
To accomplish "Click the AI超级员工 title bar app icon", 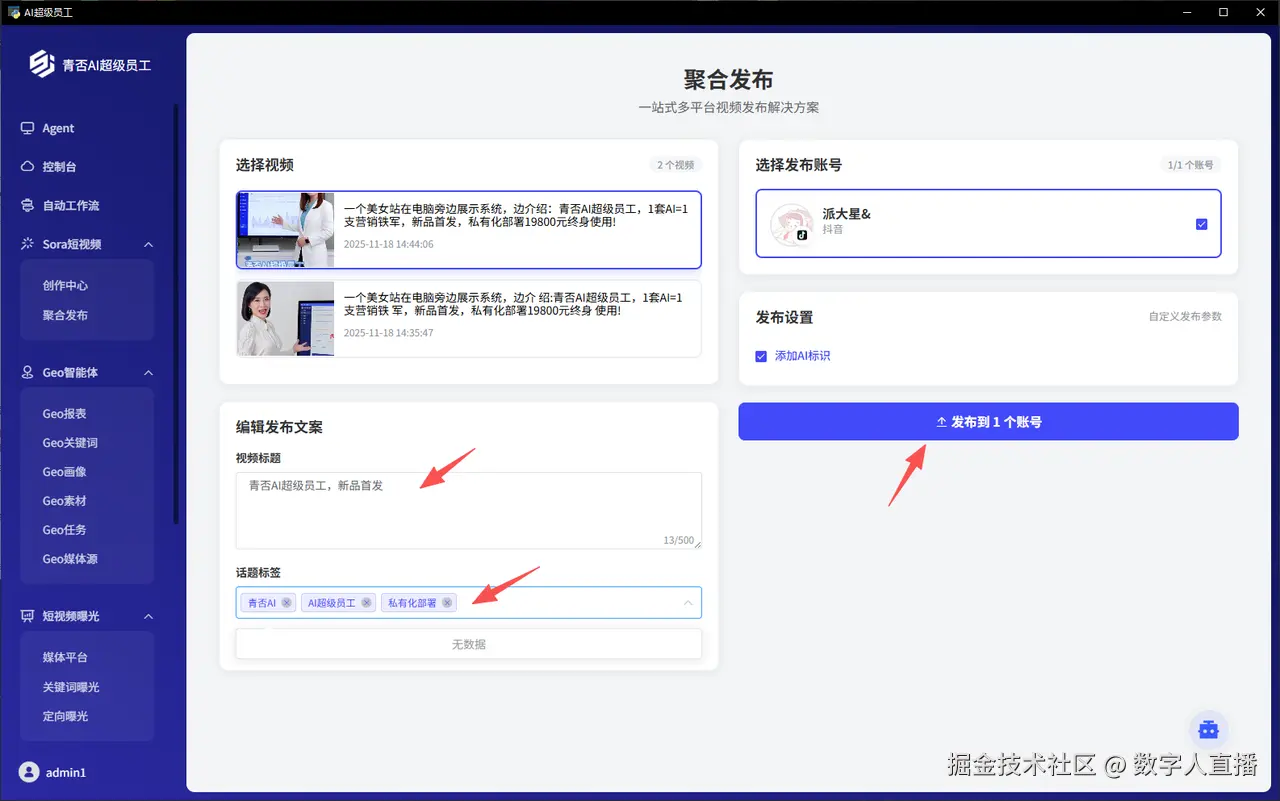I will click(14, 12).
